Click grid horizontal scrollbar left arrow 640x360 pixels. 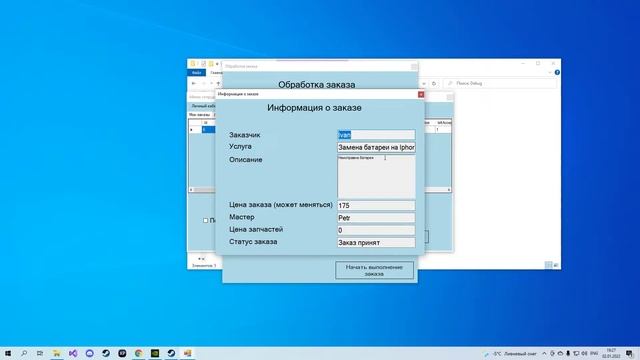click(x=191, y=190)
